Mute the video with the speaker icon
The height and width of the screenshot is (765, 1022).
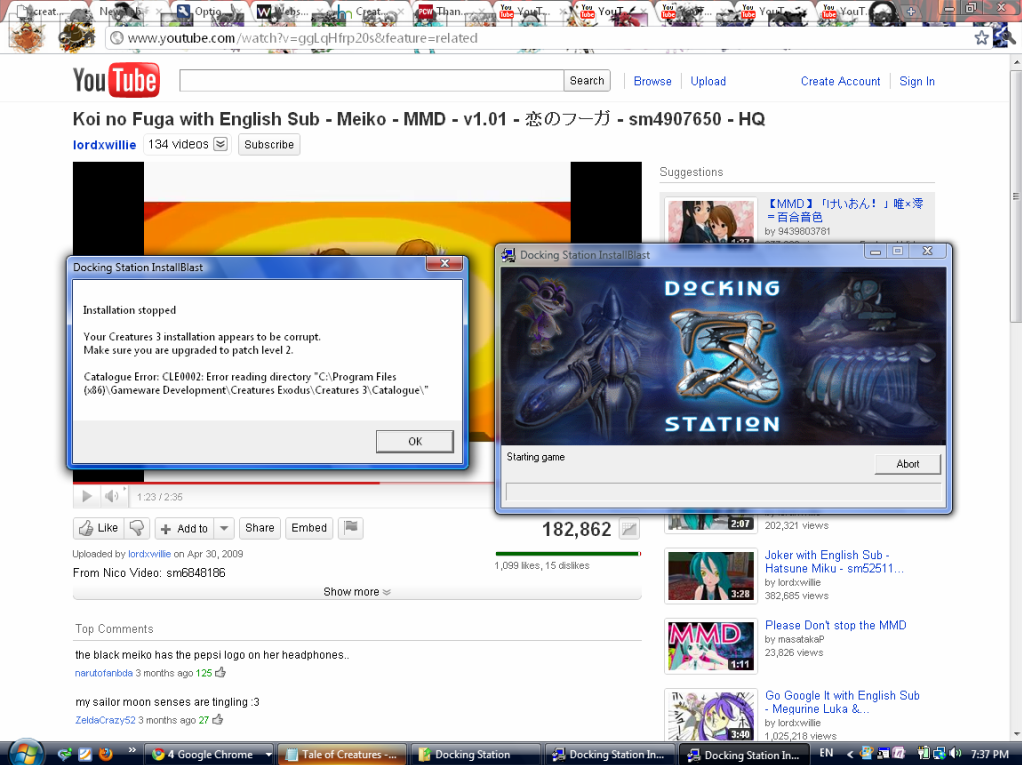(x=112, y=497)
